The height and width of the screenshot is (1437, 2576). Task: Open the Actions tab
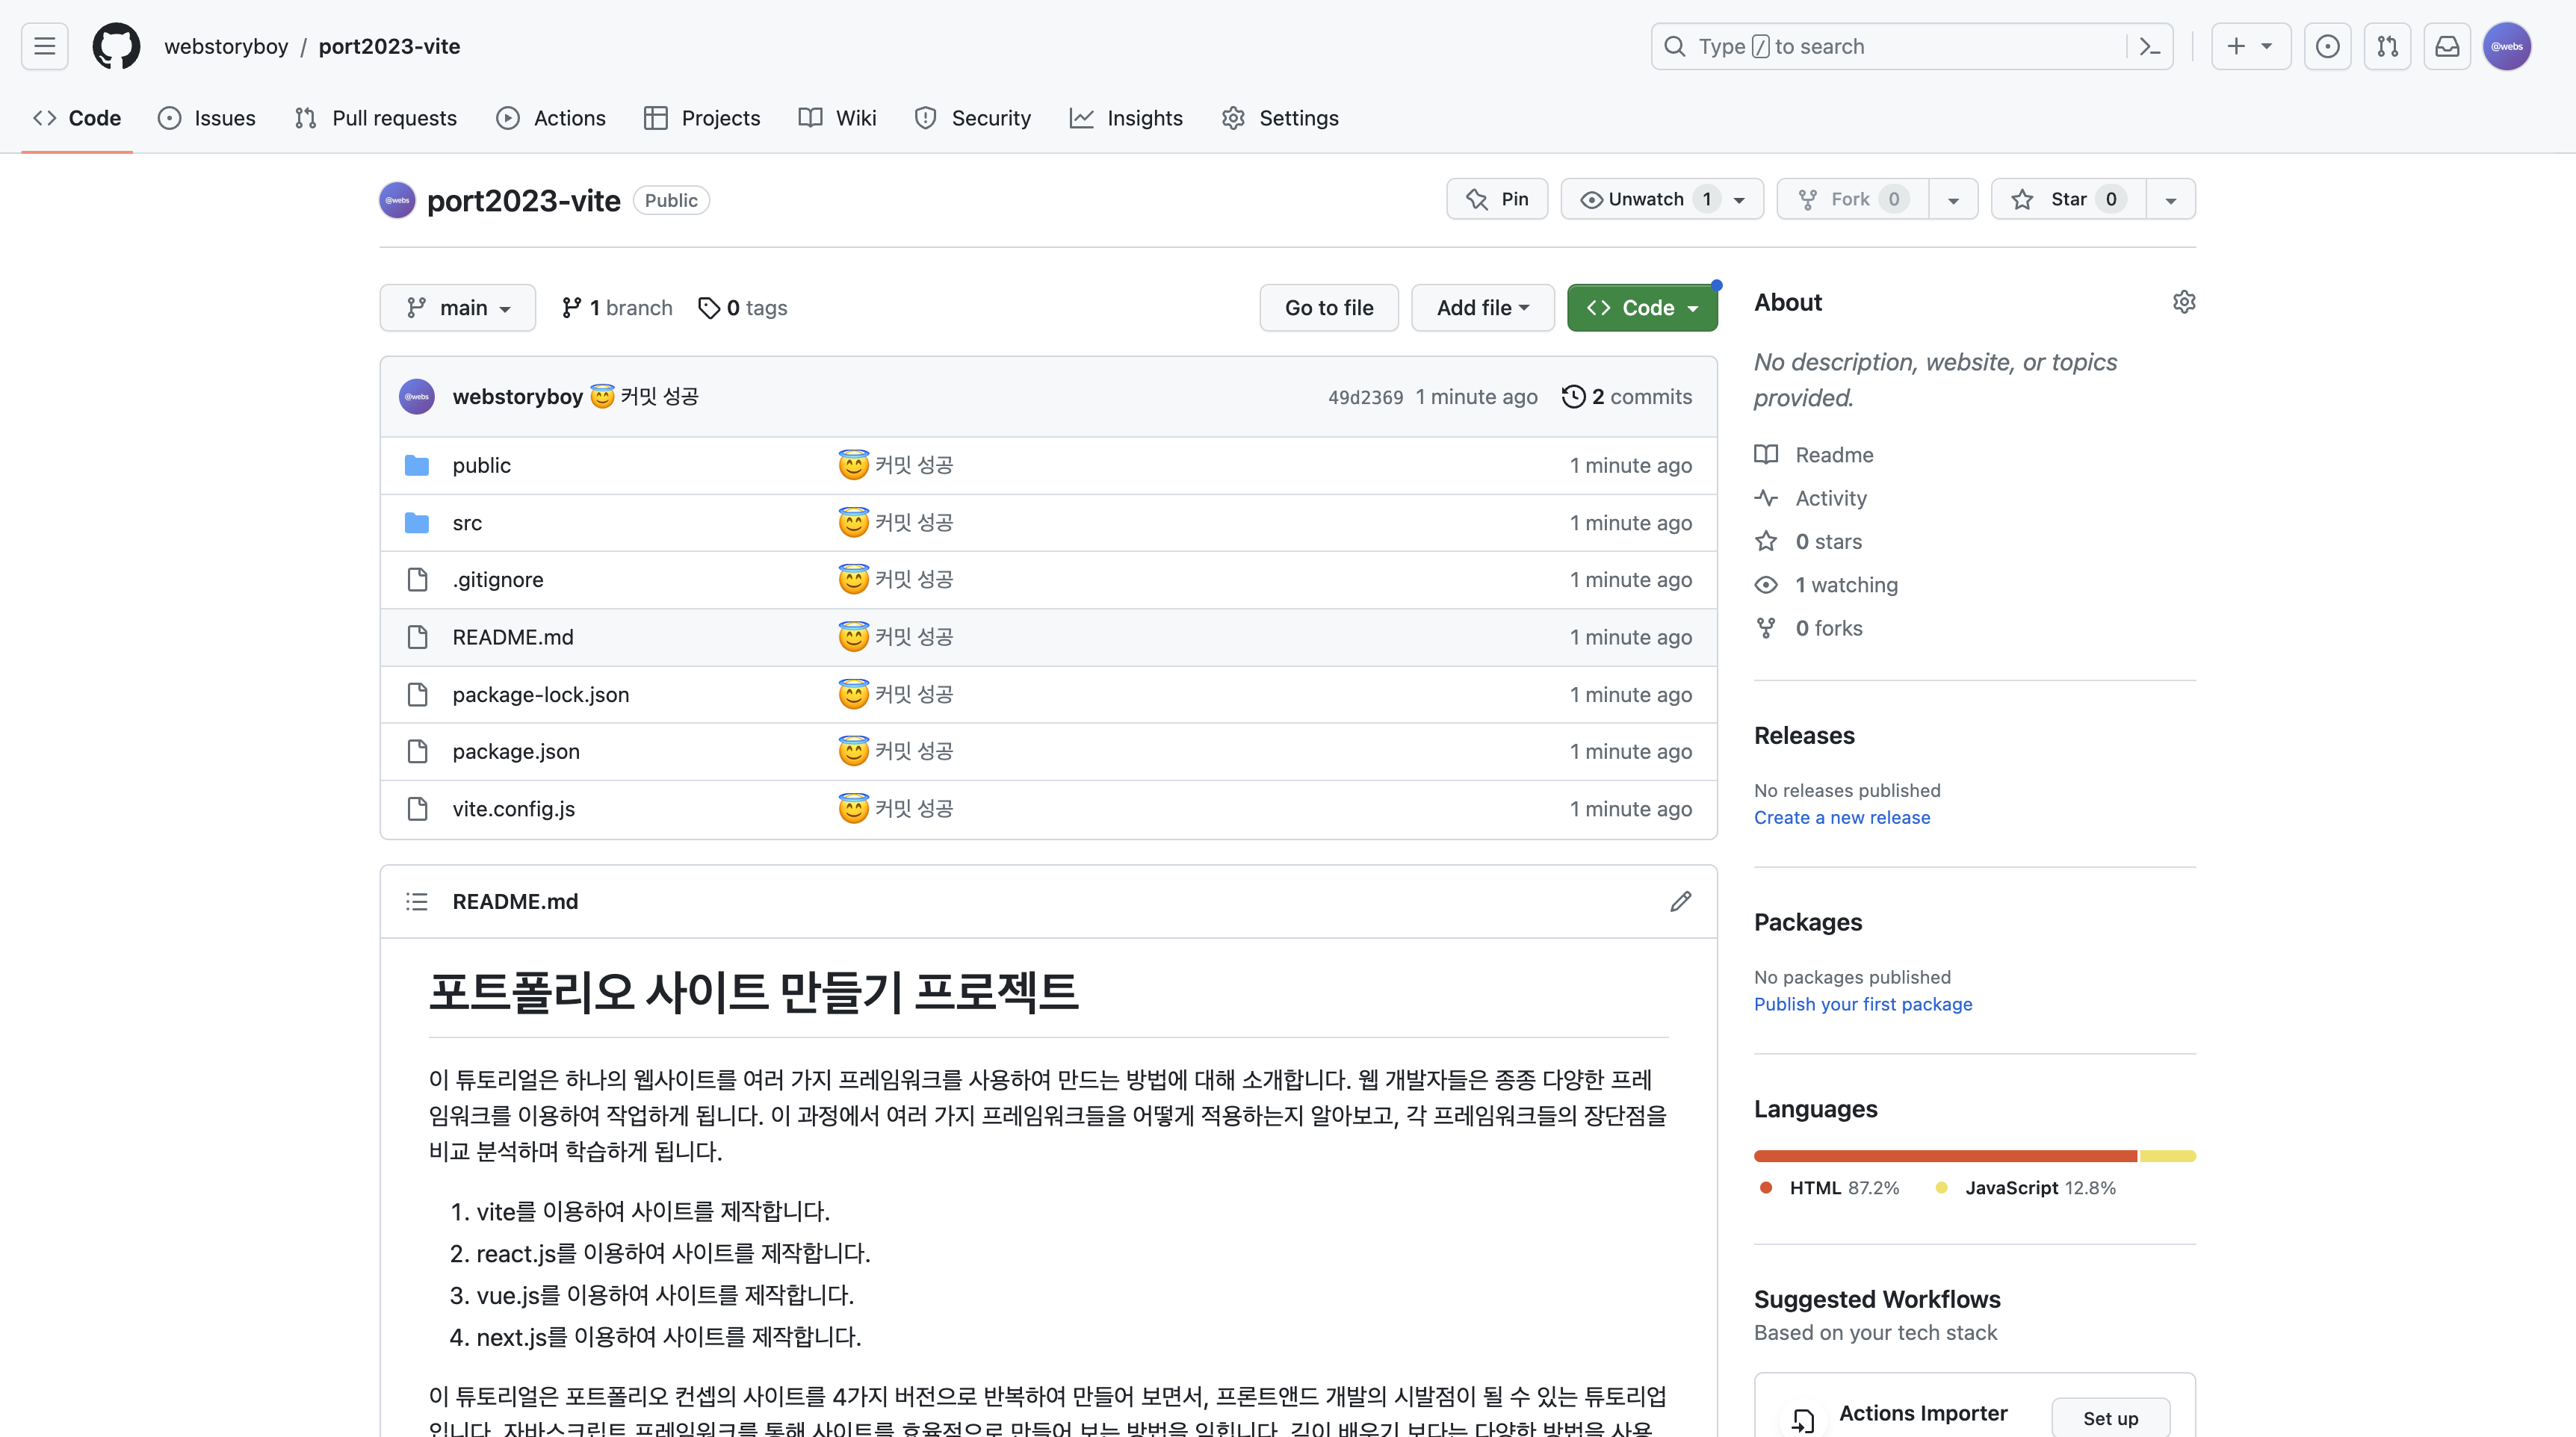click(x=551, y=118)
